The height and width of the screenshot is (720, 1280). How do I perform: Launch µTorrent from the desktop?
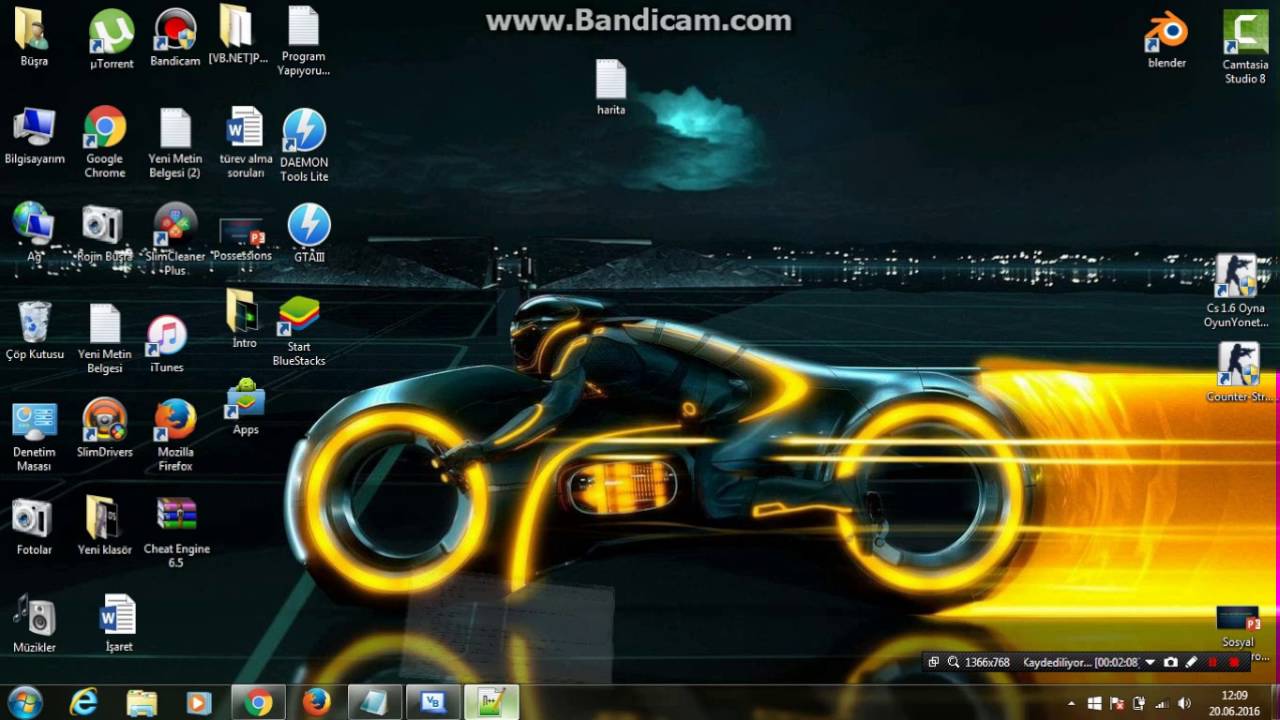tap(111, 38)
